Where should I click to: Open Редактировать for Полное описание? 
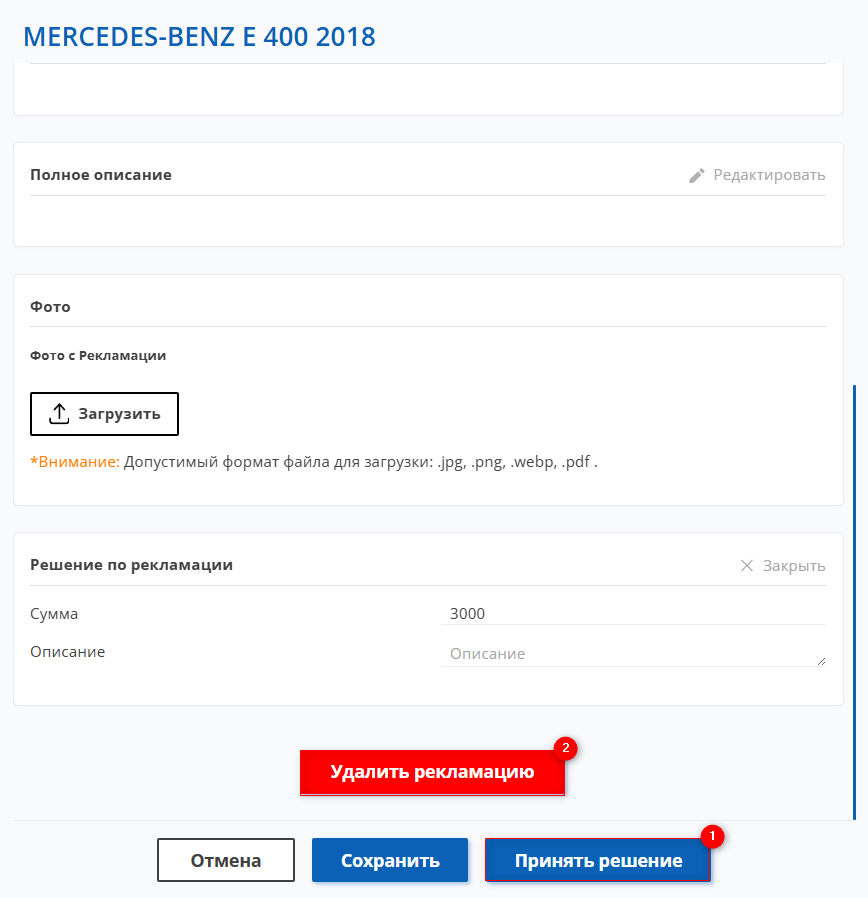click(x=757, y=175)
